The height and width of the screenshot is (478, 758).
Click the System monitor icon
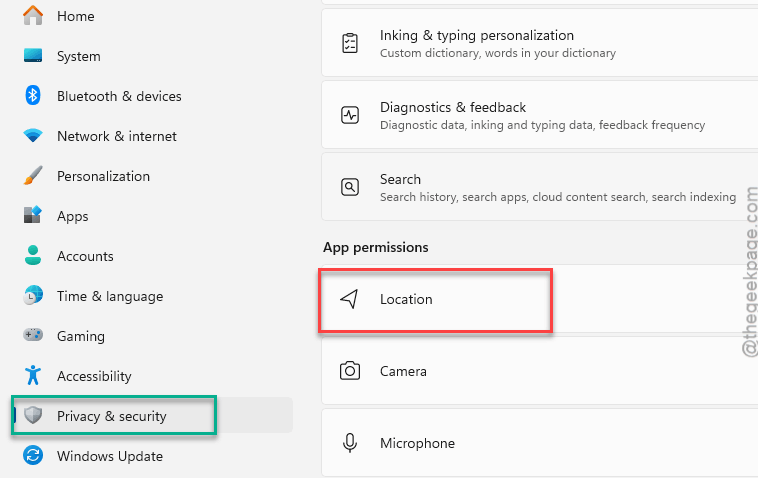pyautogui.click(x=33, y=56)
